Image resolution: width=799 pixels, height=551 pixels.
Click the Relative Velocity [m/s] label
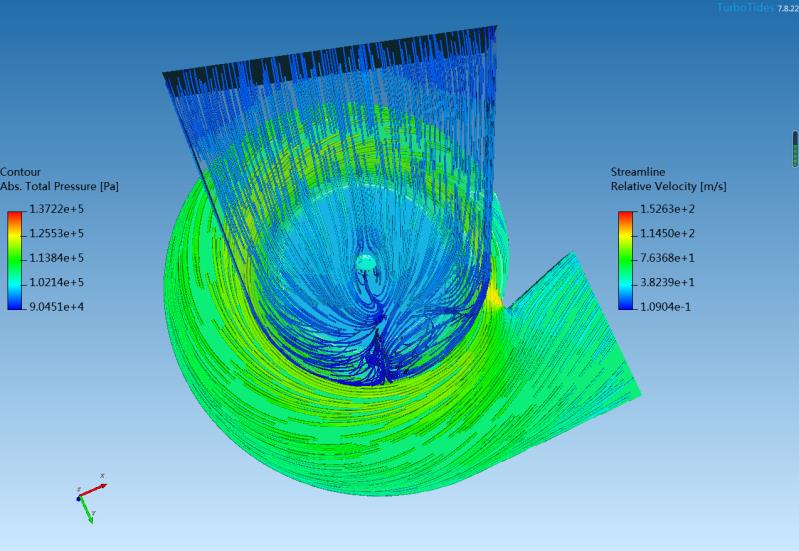tap(669, 186)
